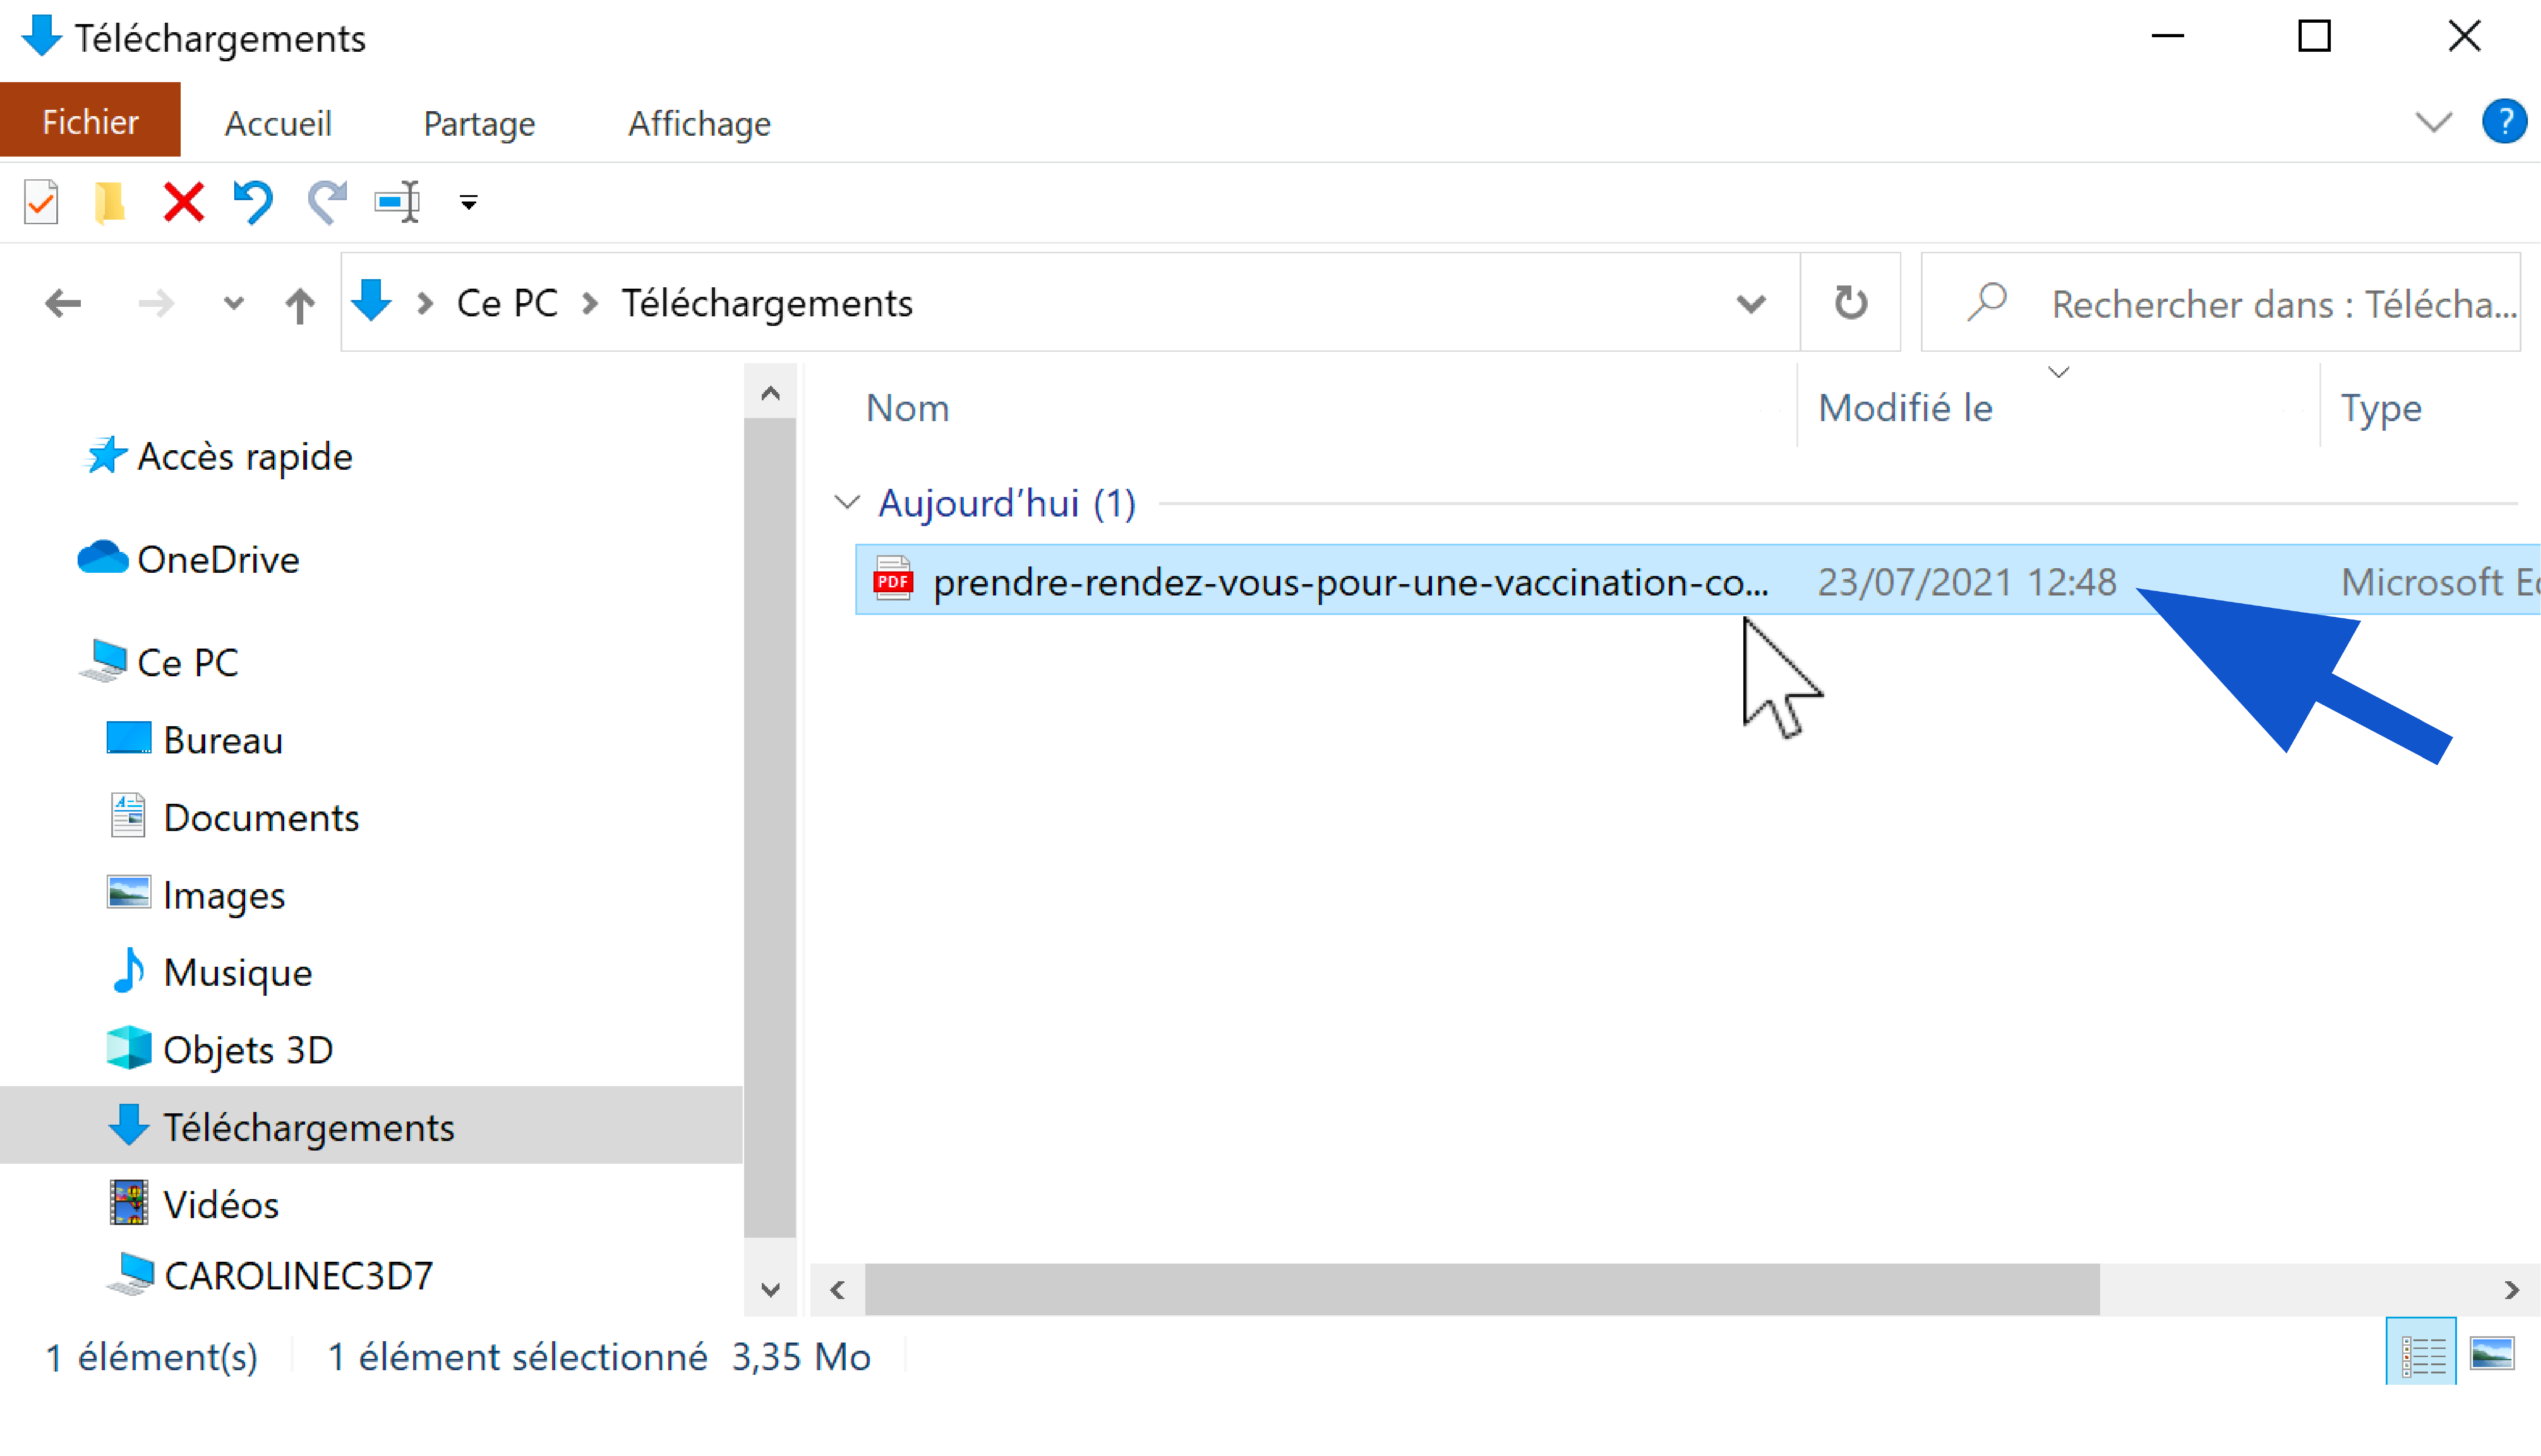Viewport: 2541px width, 1456px height.
Task: Open properties via the checkmark page icon
Action: tap(41, 202)
